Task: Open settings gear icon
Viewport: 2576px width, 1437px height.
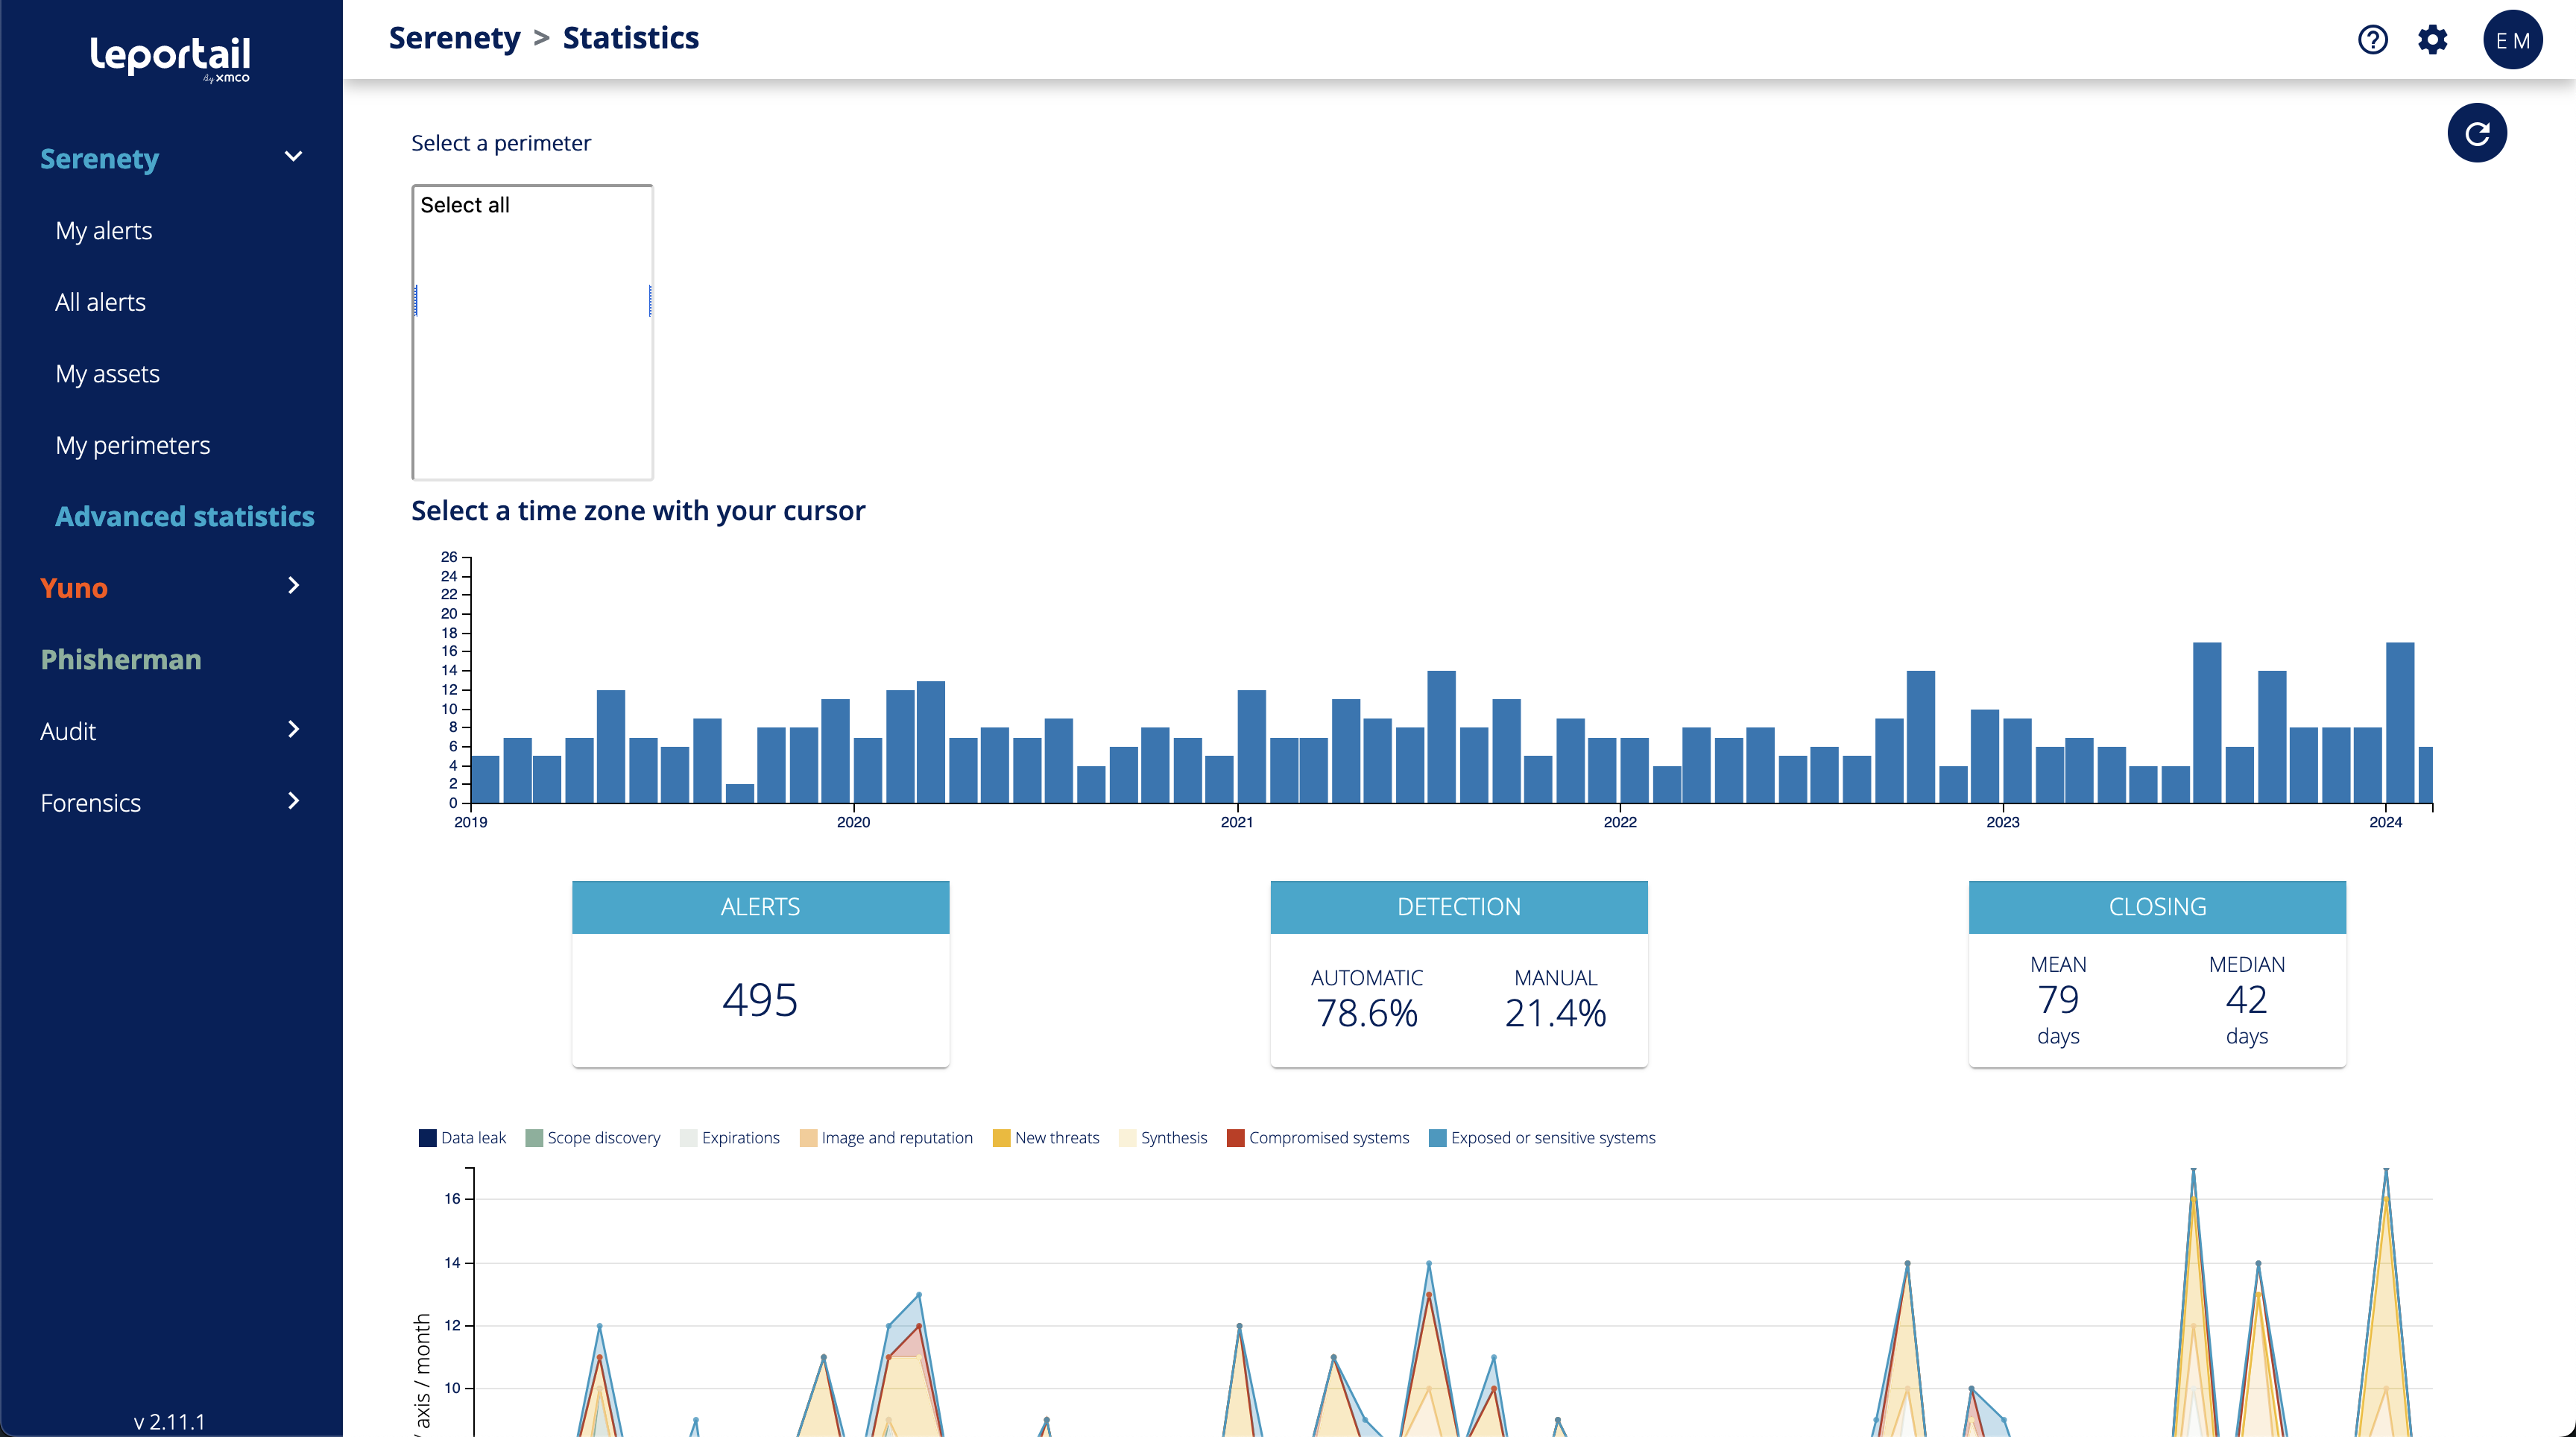Action: coord(2432,39)
